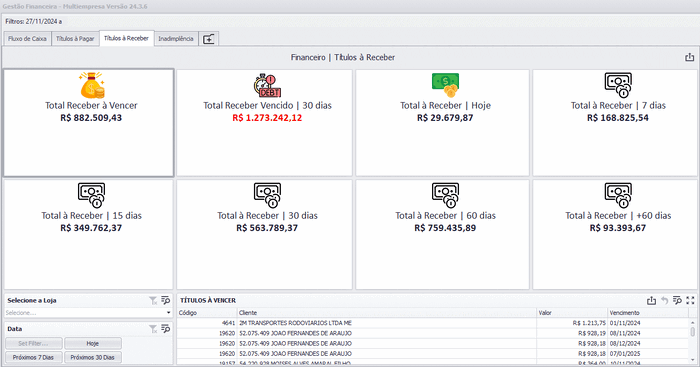Click the green cash icon on Hoje card

[445, 85]
